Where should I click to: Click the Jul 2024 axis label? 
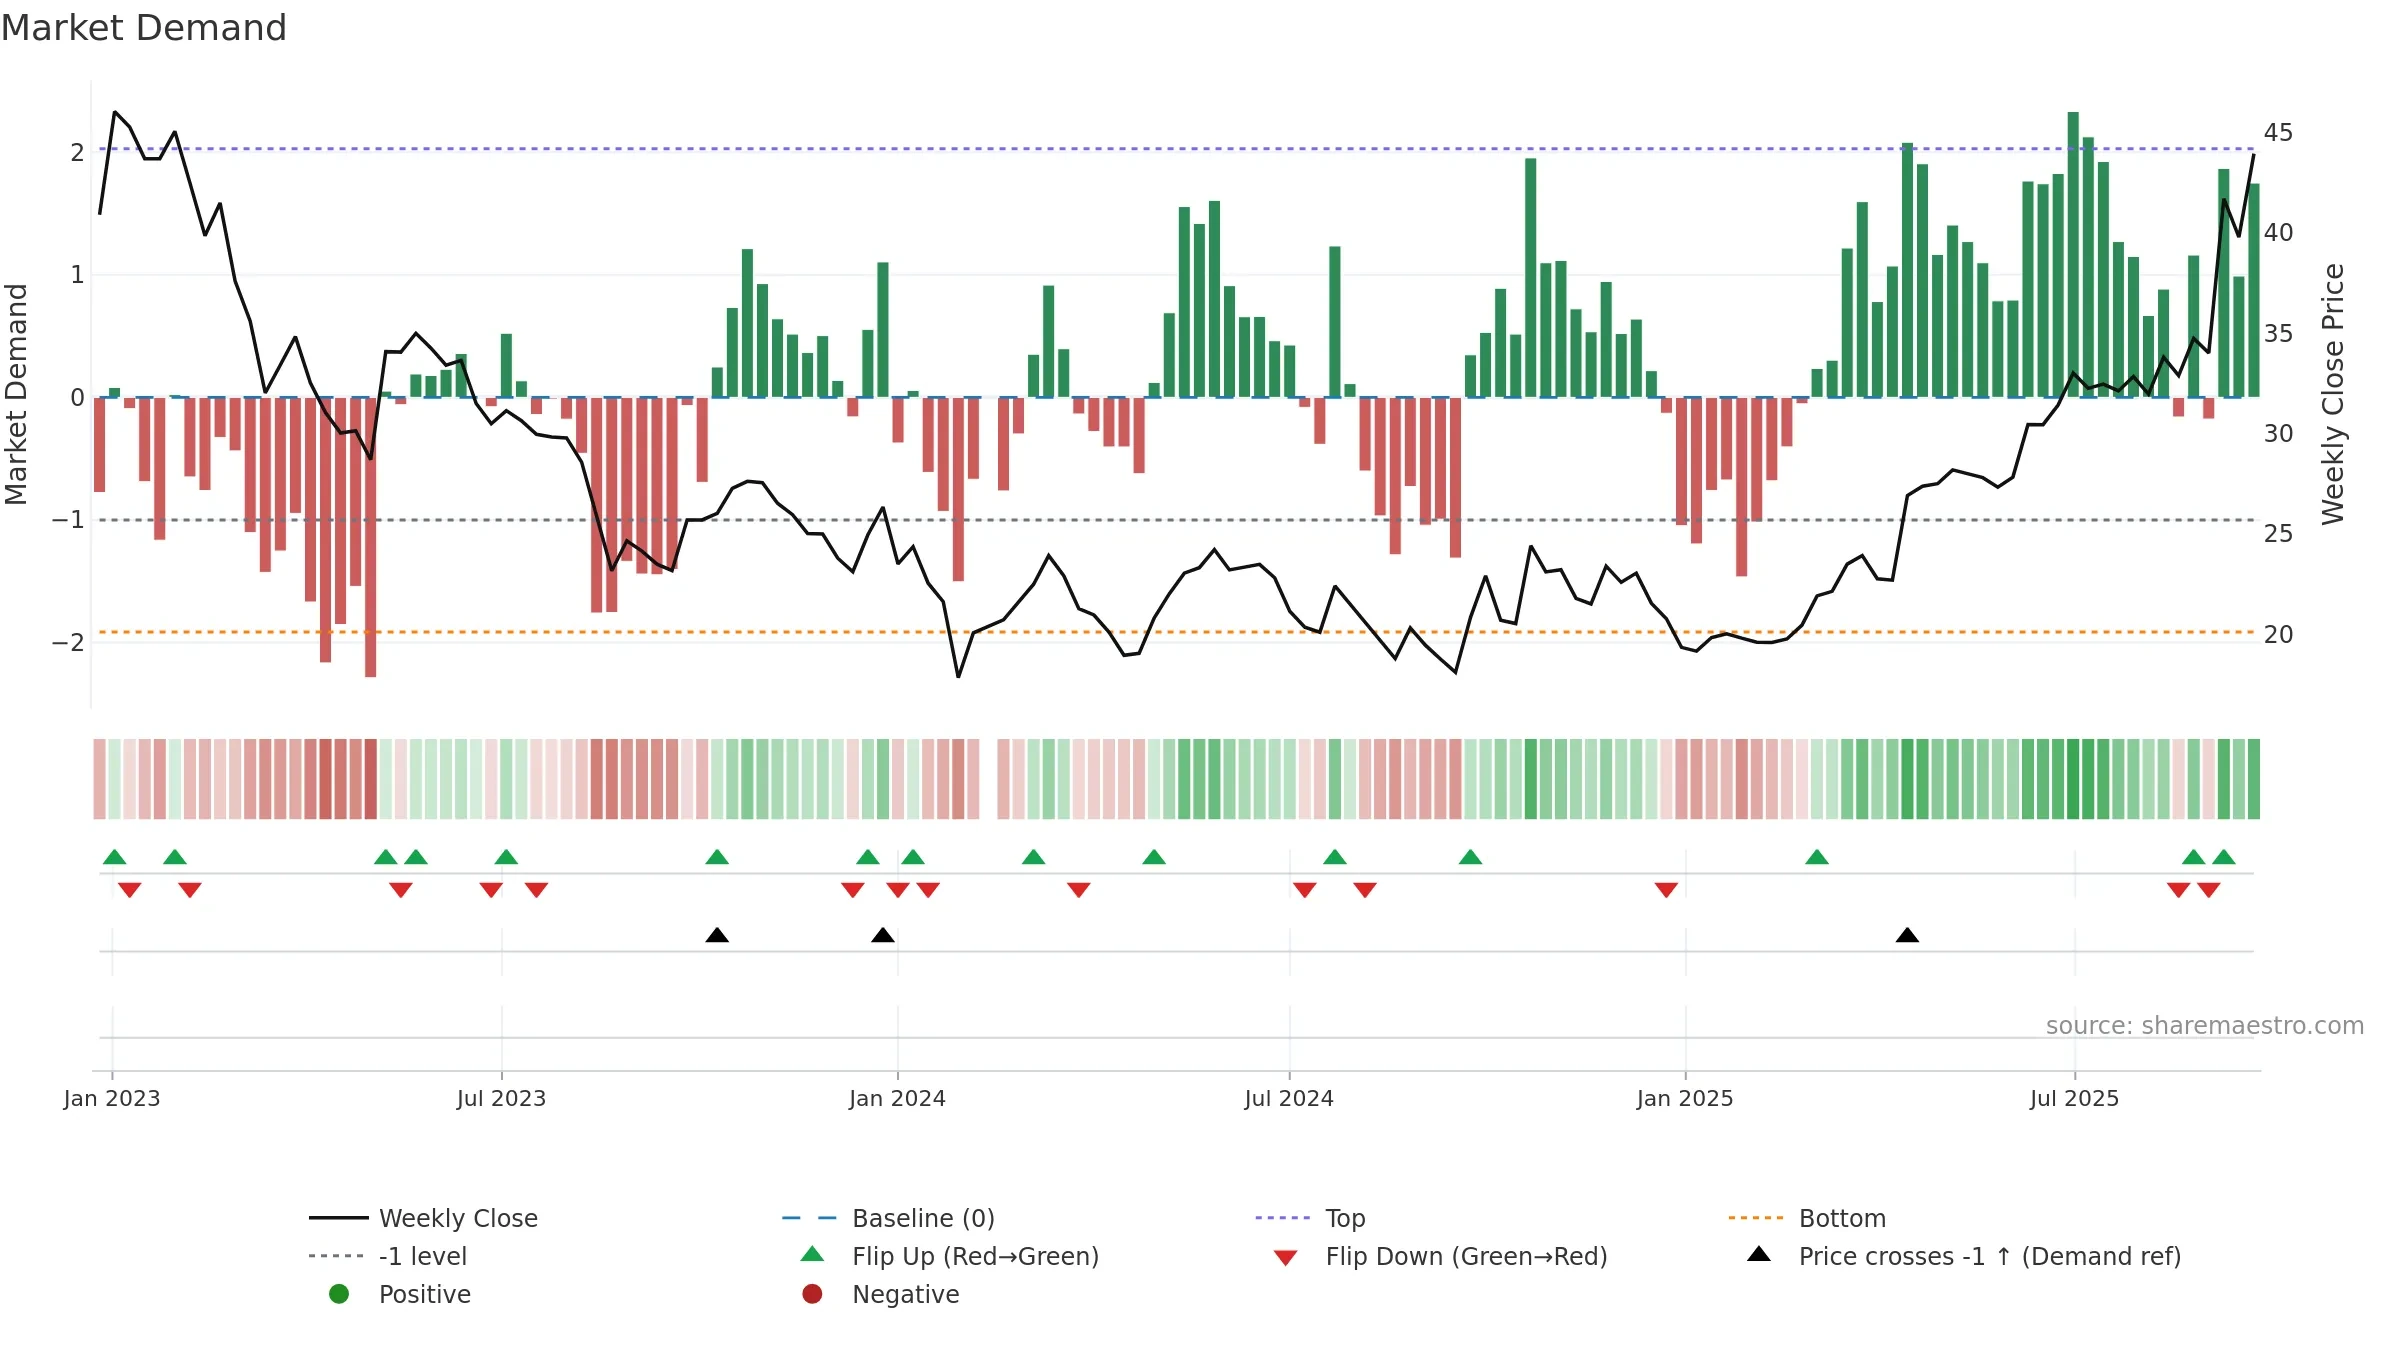[1289, 1098]
